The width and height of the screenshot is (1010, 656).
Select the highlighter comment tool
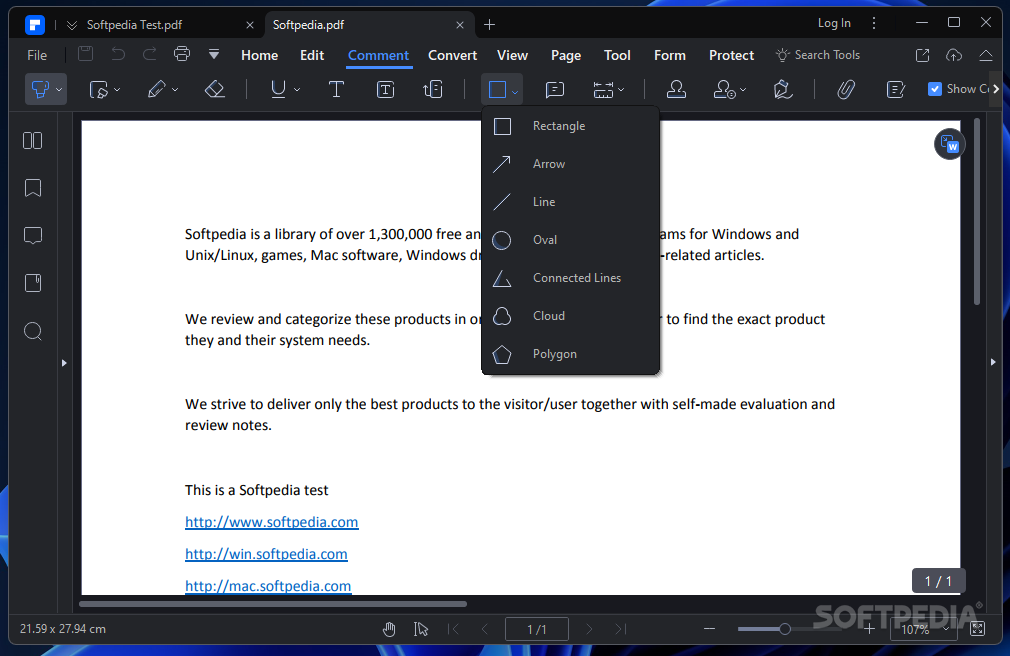pyautogui.click(x=41, y=90)
